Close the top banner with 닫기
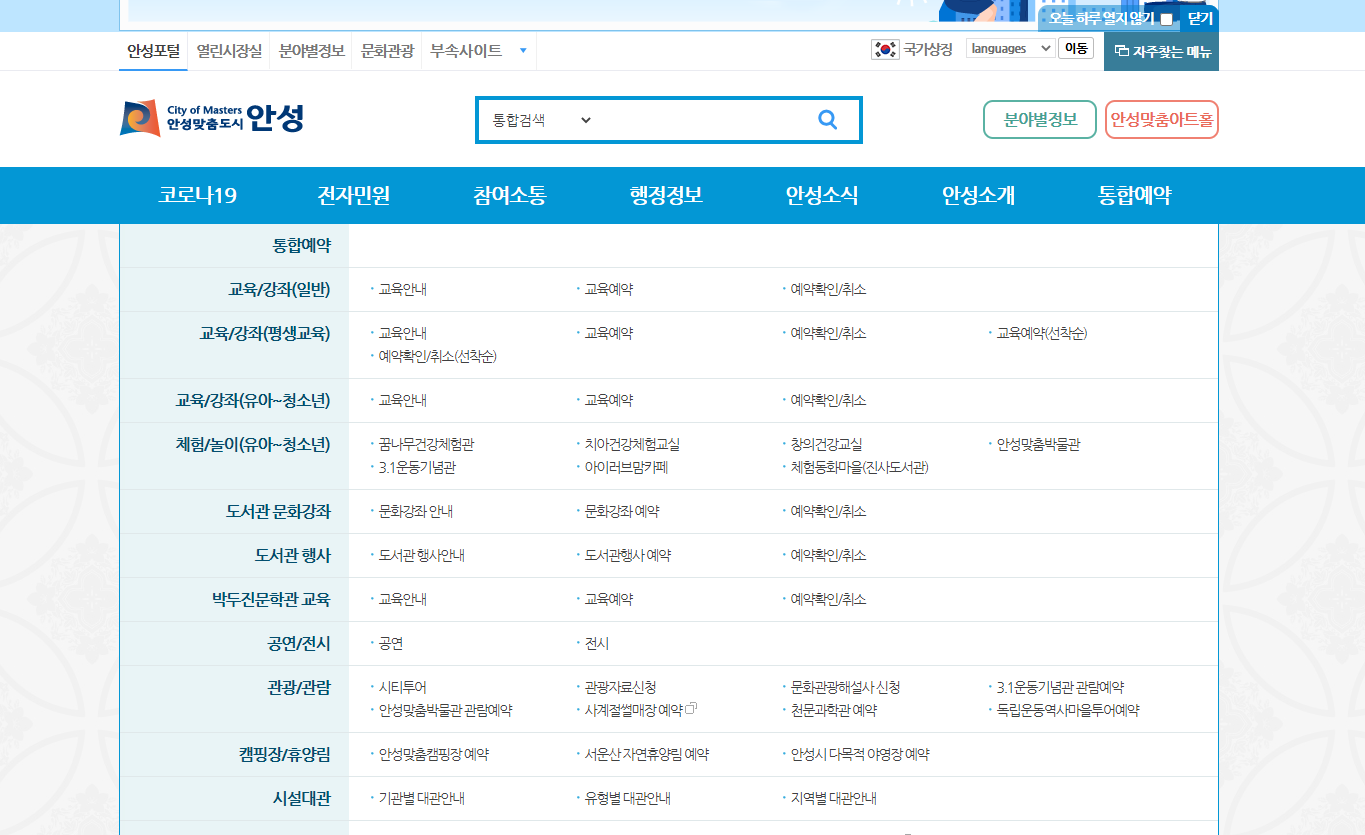 [x=1200, y=18]
